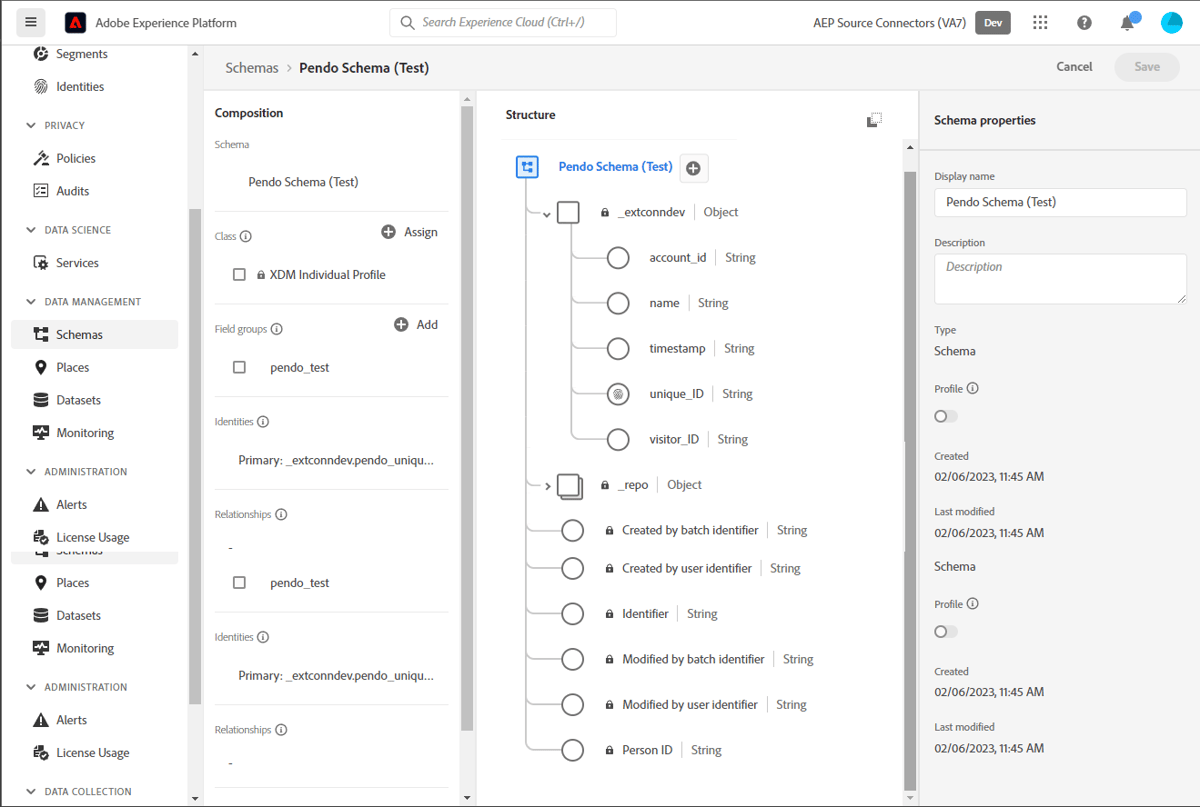Open the app switcher grid icon
This screenshot has width=1200, height=807.
pos(1040,22)
